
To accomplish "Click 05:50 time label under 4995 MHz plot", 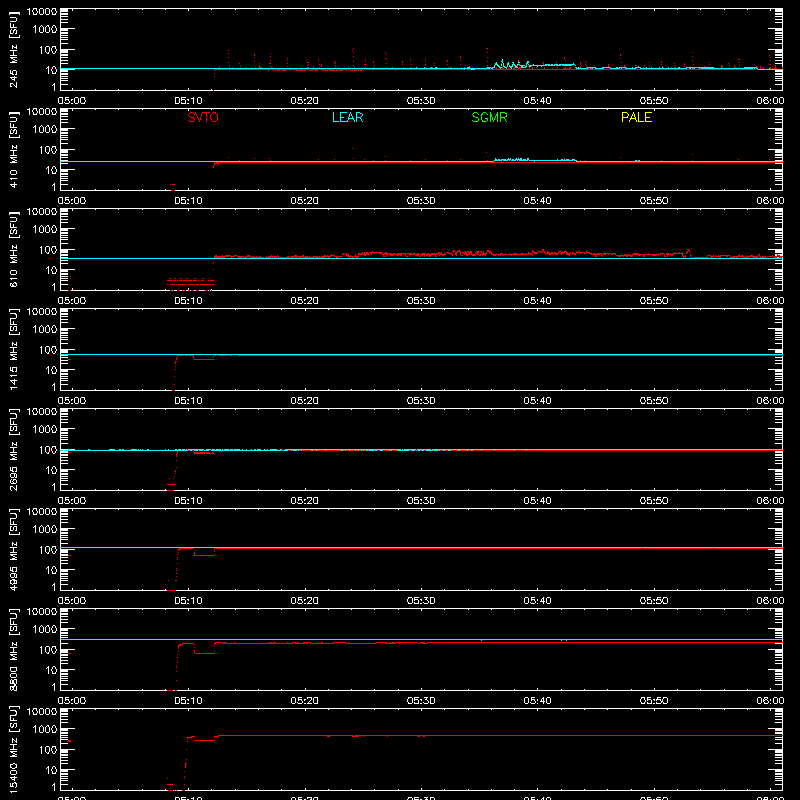I will (x=654, y=601).
